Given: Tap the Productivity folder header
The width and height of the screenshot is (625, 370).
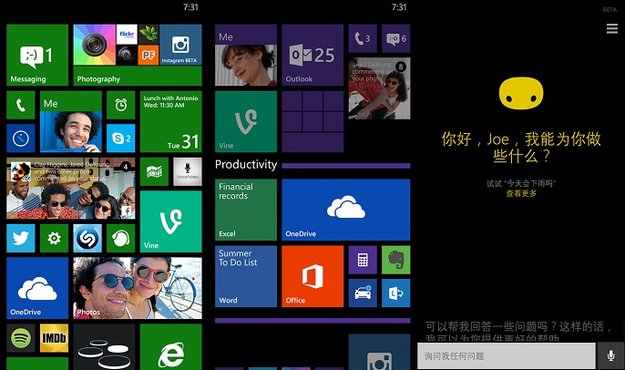Looking at the screenshot, I should [x=246, y=165].
